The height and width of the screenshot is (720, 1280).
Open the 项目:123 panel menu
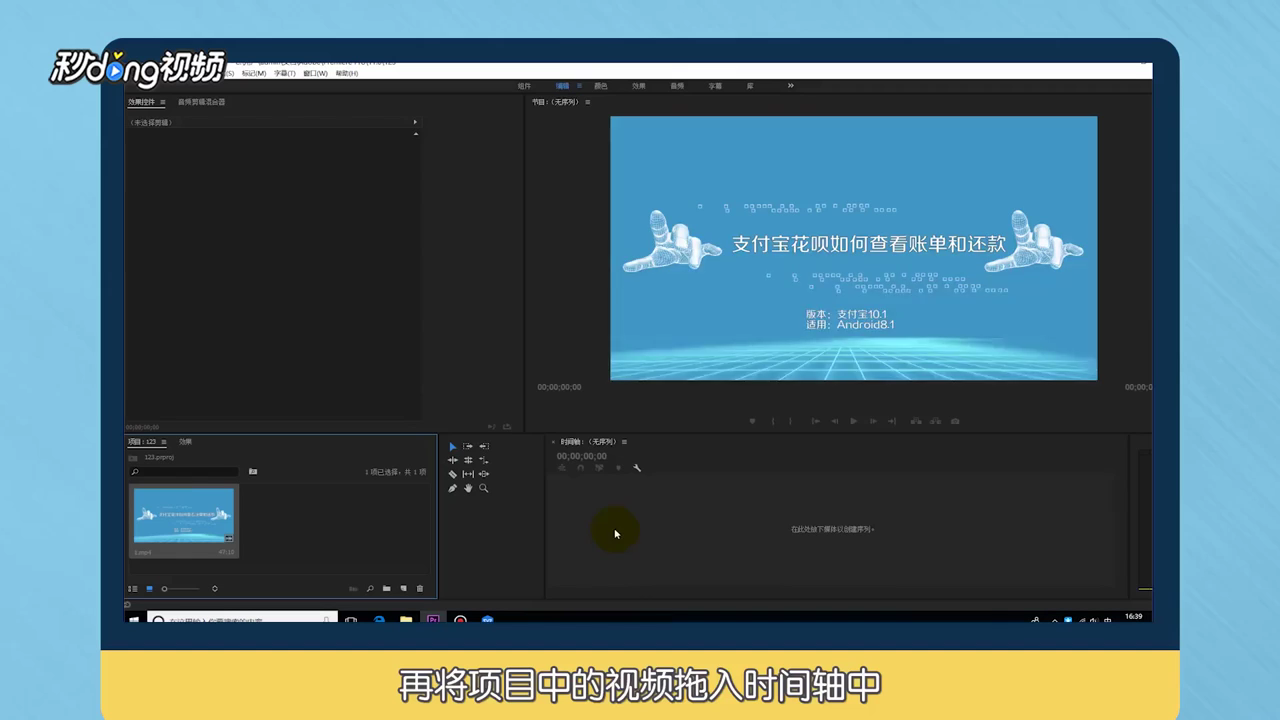click(164, 442)
